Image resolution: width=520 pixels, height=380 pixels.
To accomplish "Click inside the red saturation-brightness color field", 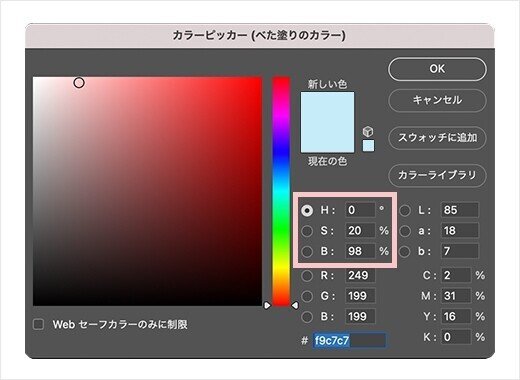I will pyautogui.click(x=147, y=191).
